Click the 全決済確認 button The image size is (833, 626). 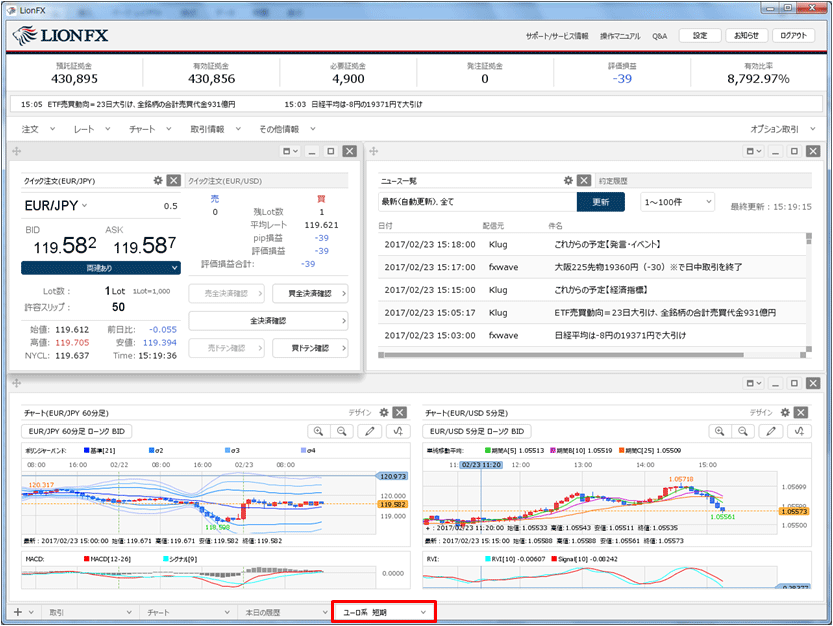tap(268, 320)
